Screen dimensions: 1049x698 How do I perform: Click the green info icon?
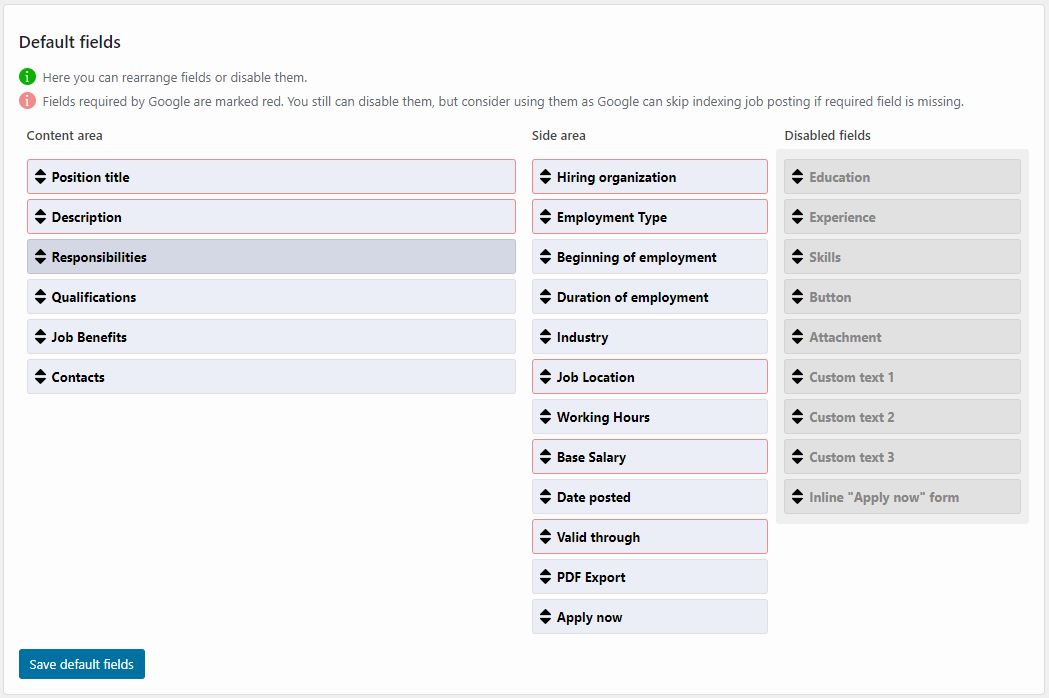pos(27,76)
